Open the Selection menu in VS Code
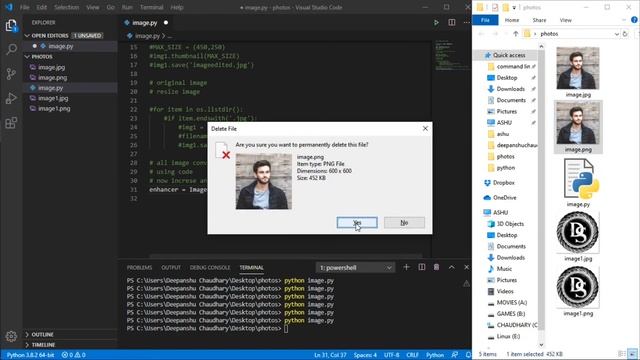The width and height of the screenshot is (640, 360). (67, 7)
